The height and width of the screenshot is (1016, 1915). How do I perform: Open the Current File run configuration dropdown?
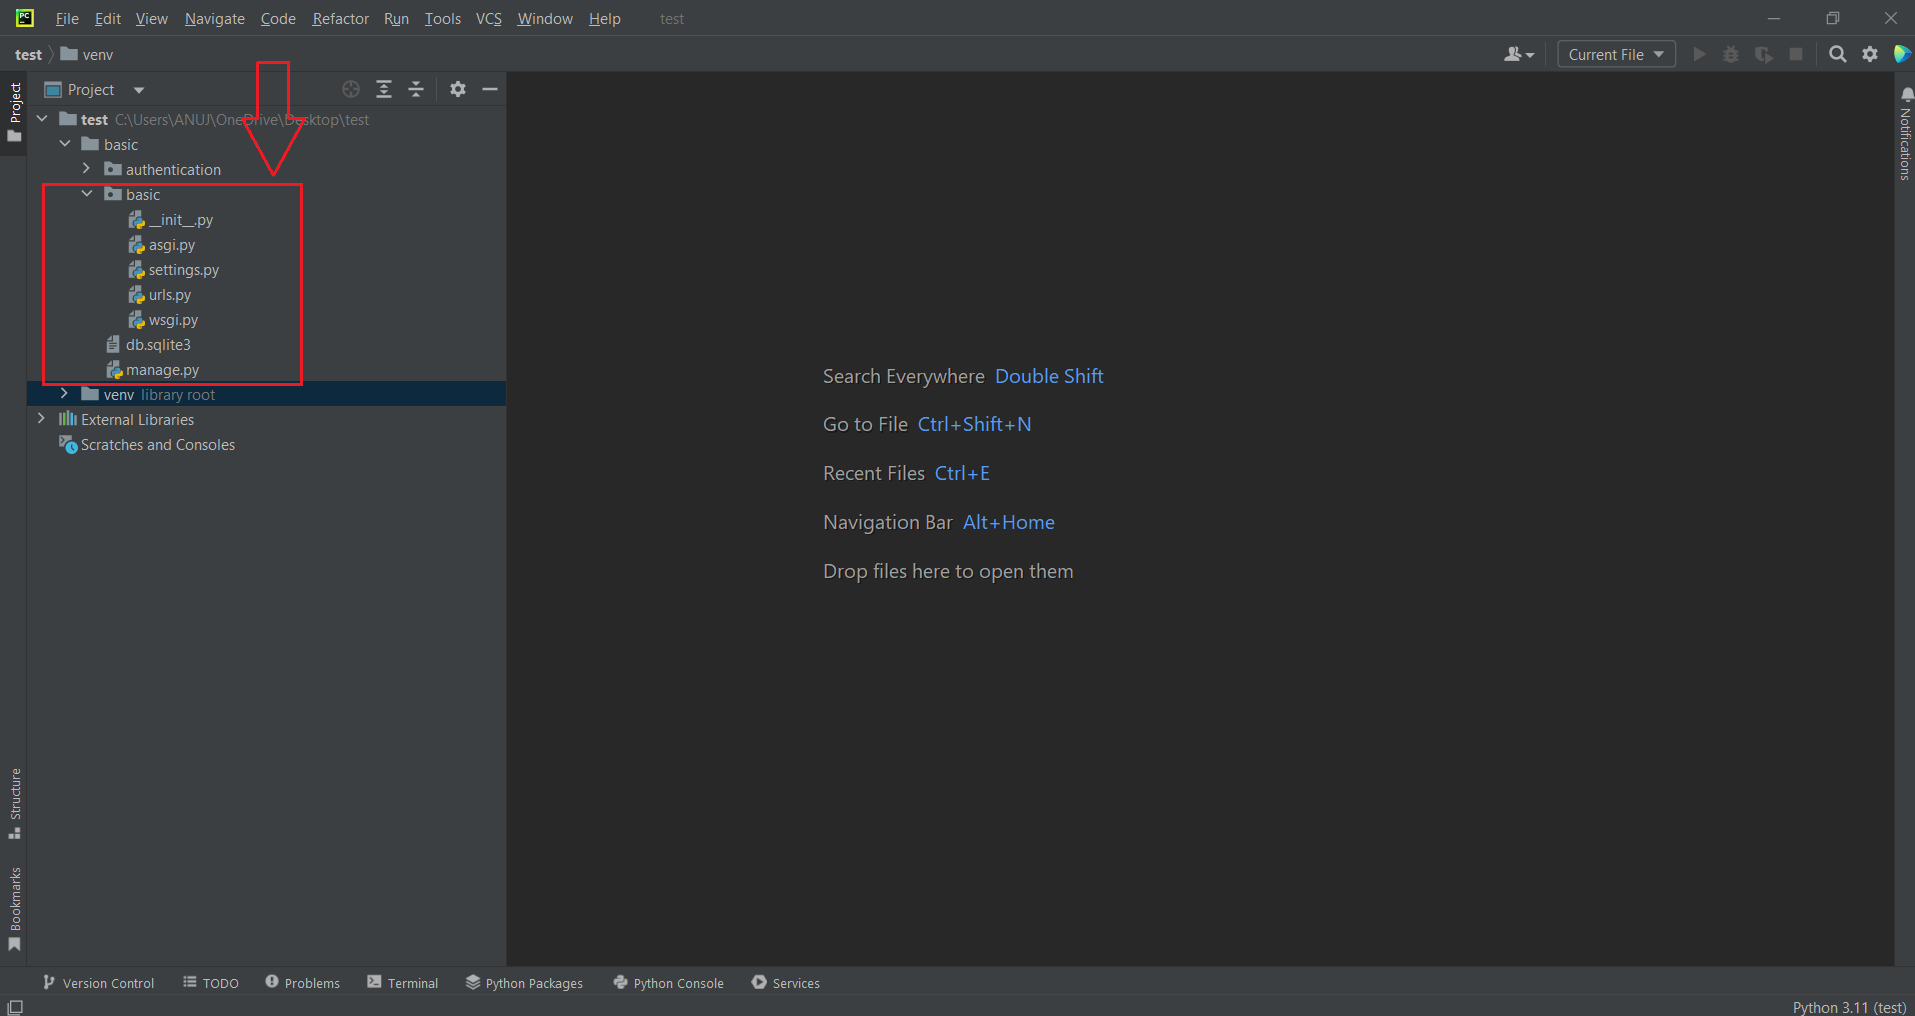[x=1616, y=54]
